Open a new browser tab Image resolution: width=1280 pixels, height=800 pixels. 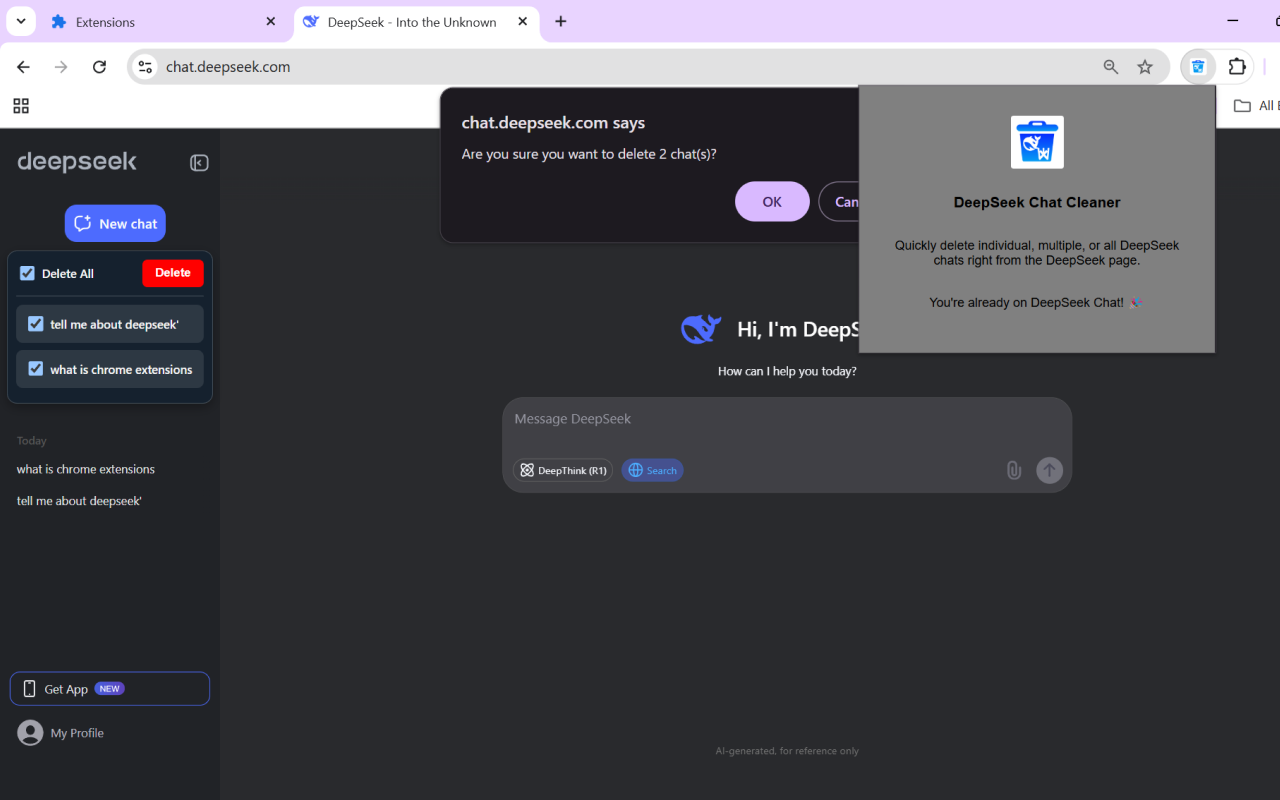click(561, 22)
